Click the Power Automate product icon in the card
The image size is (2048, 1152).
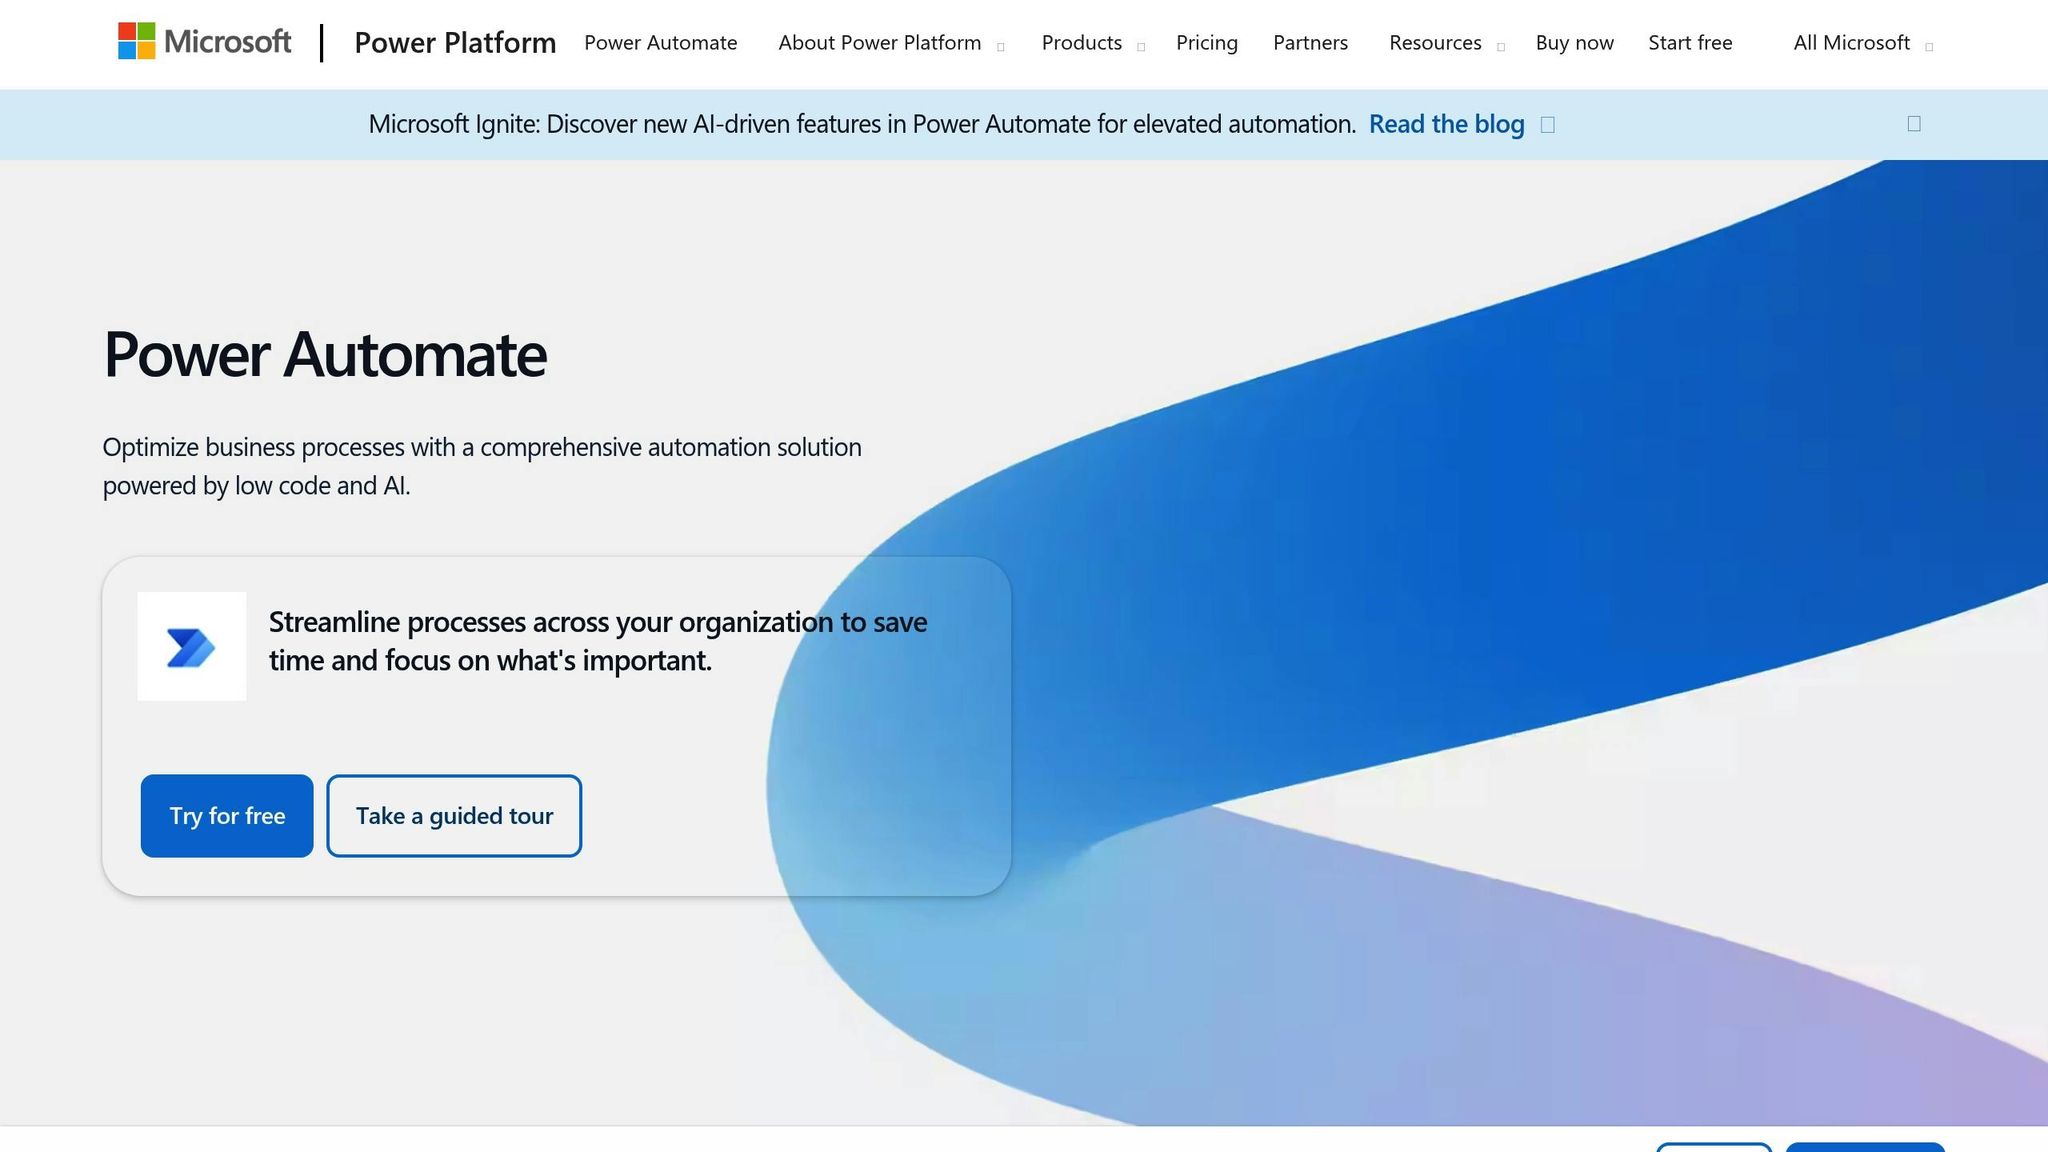click(x=192, y=645)
